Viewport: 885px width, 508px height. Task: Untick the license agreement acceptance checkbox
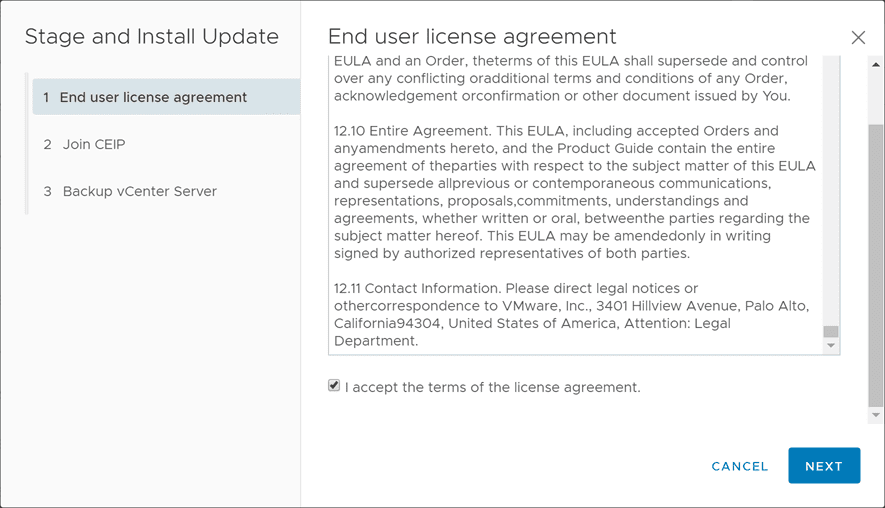(334, 386)
